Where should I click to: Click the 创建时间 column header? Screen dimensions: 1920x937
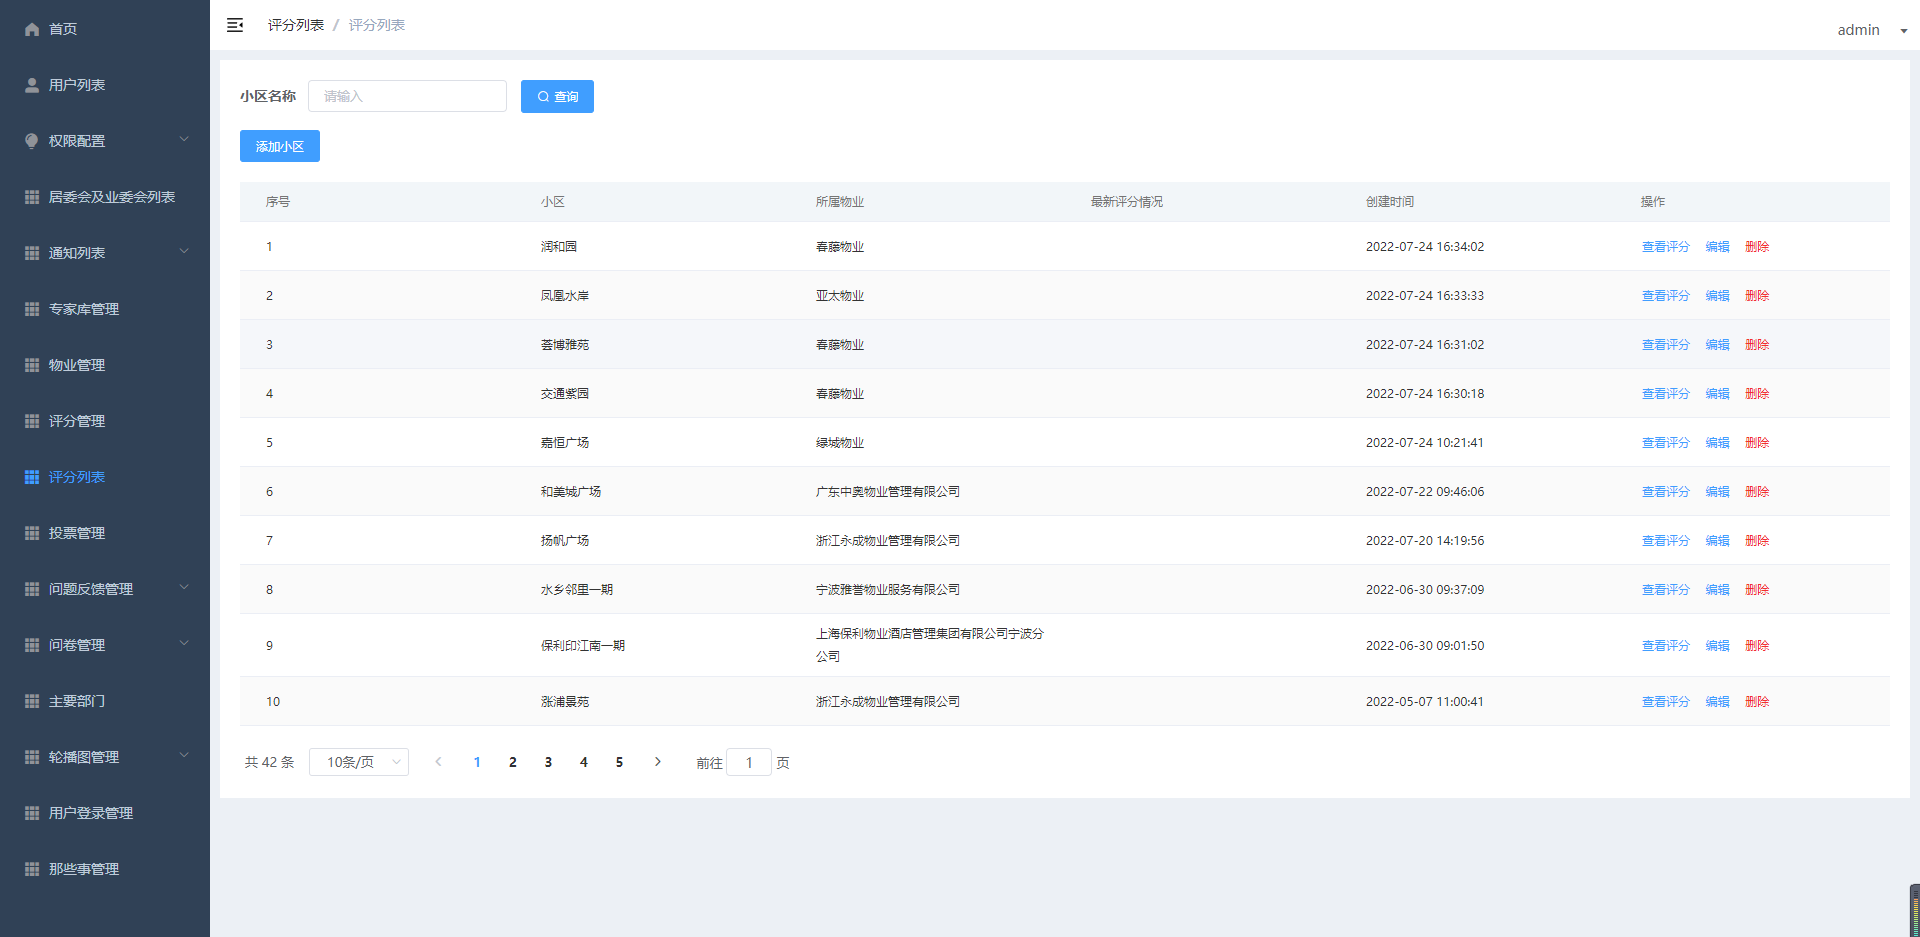tap(1390, 201)
